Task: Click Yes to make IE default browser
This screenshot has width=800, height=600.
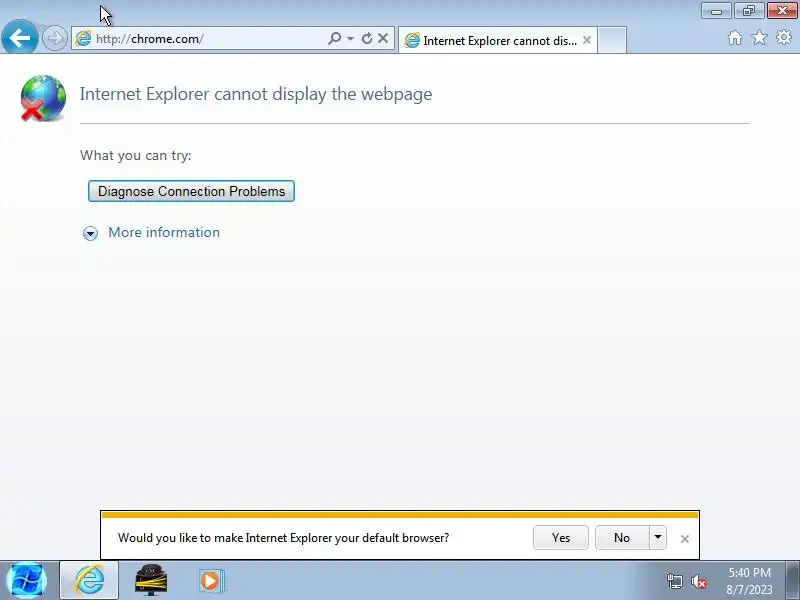Action: (x=561, y=538)
